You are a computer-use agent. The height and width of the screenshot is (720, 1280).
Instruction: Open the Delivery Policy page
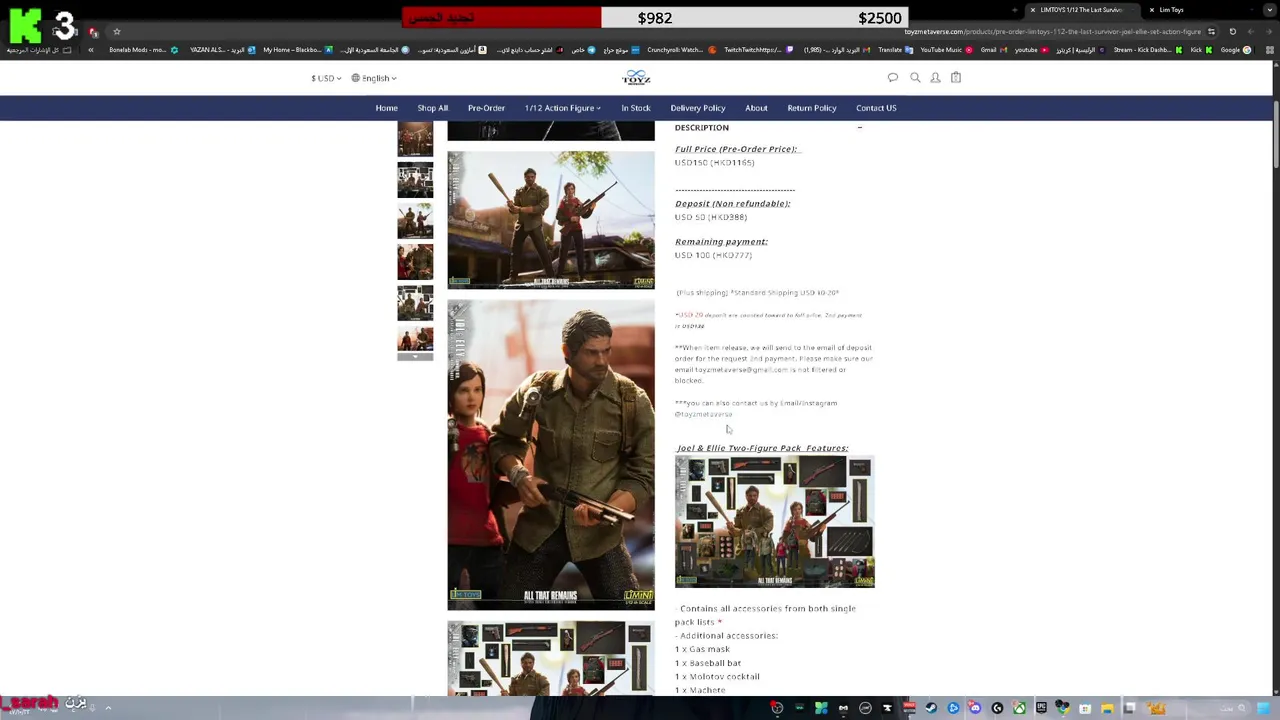click(698, 108)
